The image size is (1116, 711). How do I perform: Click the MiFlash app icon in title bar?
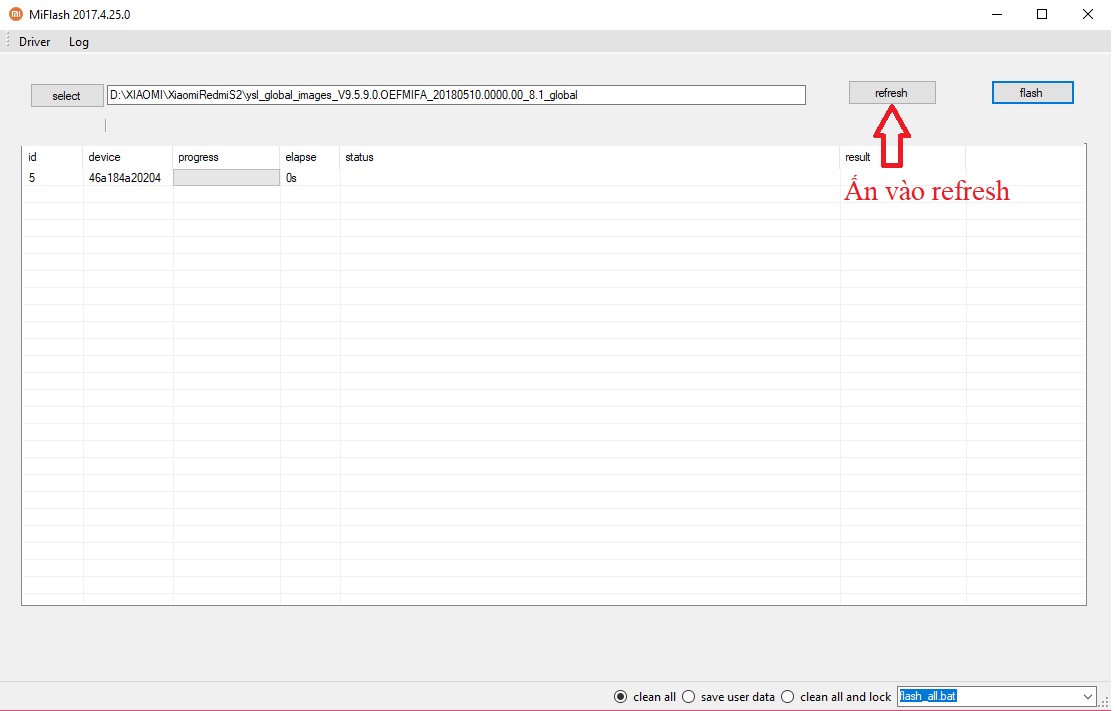tap(16, 14)
